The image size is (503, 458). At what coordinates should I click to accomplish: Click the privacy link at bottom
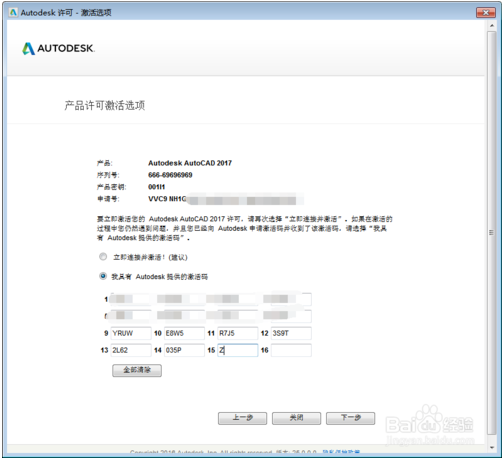click(341, 453)
